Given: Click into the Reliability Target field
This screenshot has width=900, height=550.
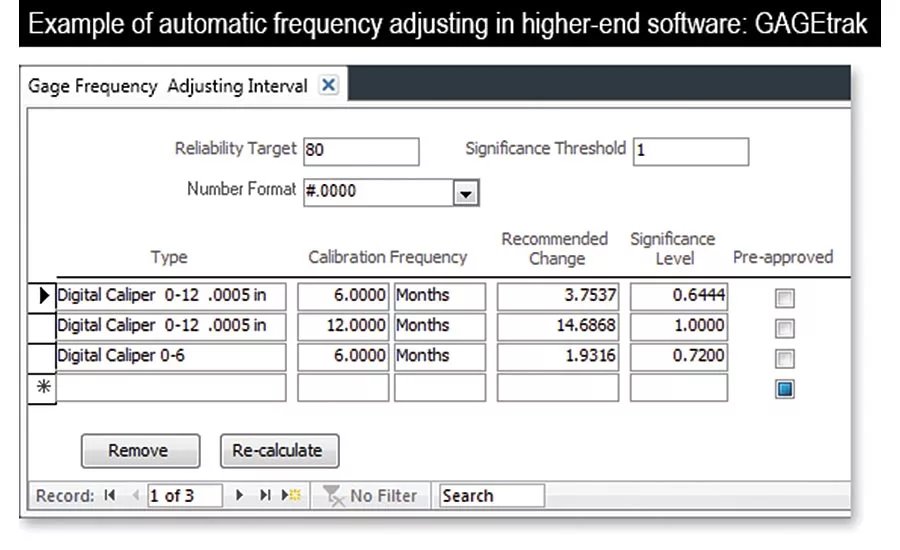Looking at the screenshot, I should point(361,152).
